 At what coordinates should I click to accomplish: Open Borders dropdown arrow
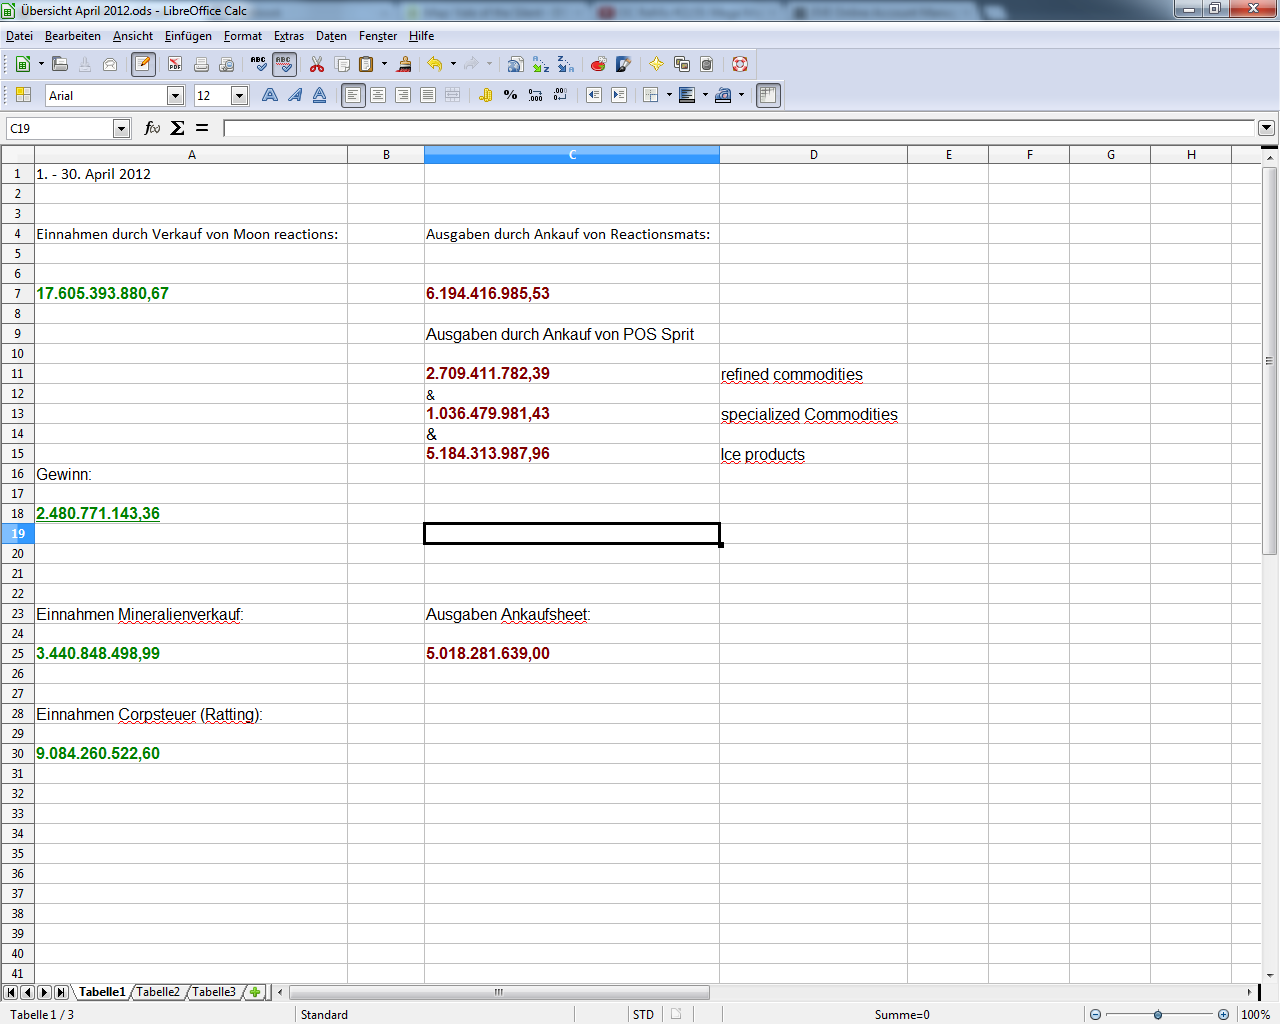(669, 95)
